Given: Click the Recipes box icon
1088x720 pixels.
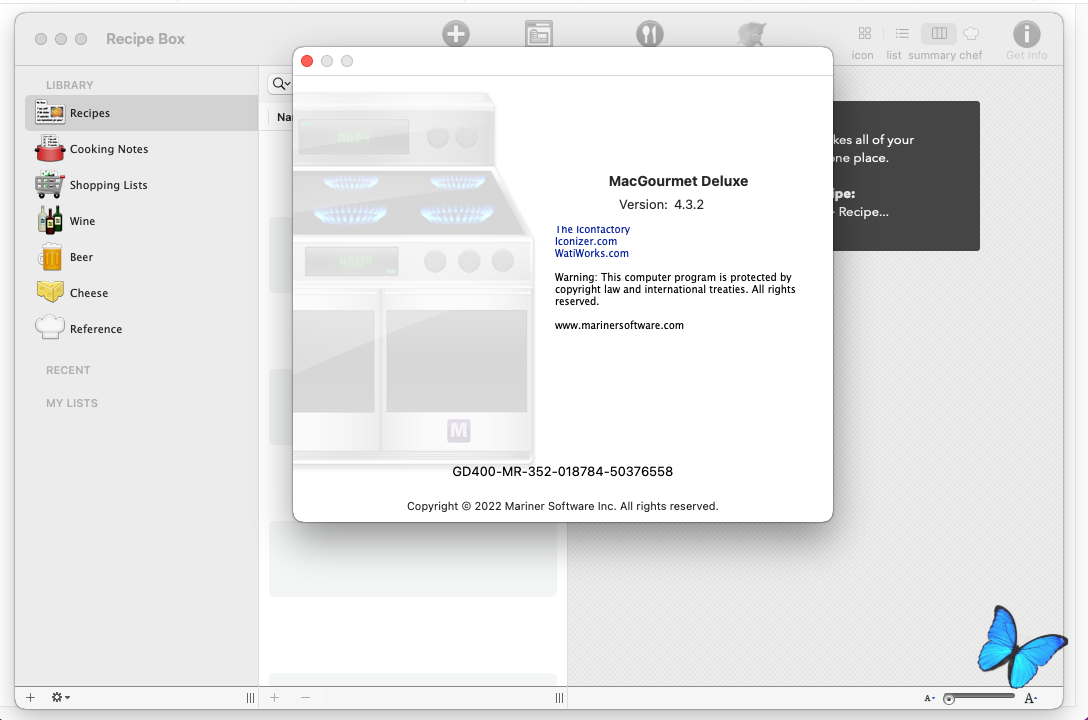Looking at the screenshot, I should tap(50, 112).
